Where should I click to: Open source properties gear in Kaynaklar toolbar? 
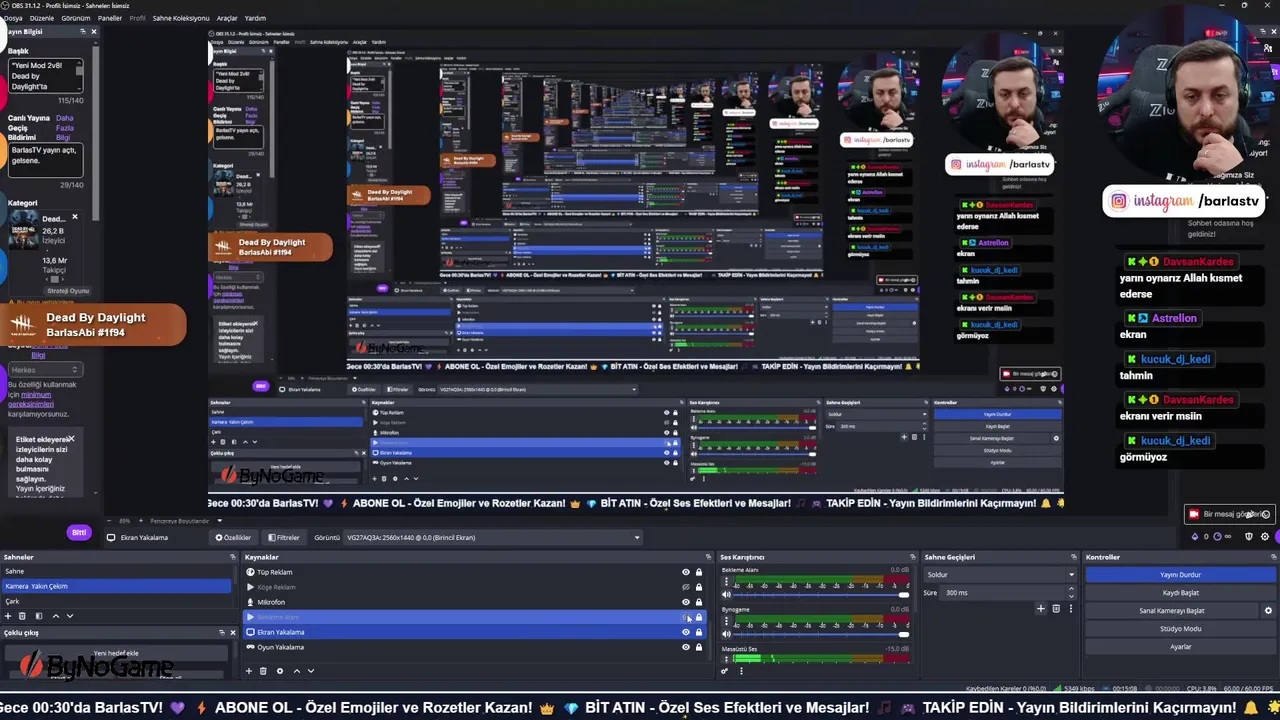click(280, 671)
